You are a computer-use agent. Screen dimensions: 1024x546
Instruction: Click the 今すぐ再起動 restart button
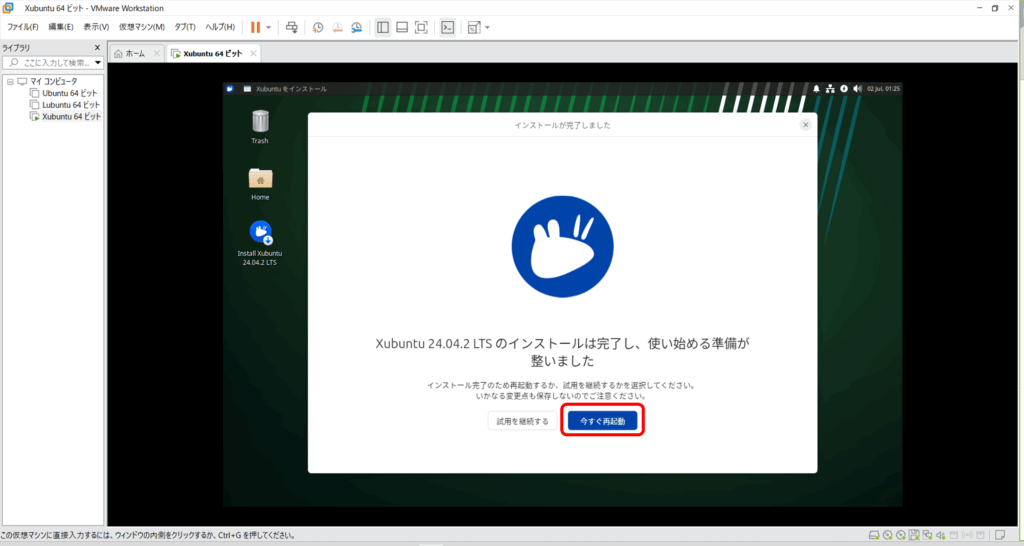[602, 421]
